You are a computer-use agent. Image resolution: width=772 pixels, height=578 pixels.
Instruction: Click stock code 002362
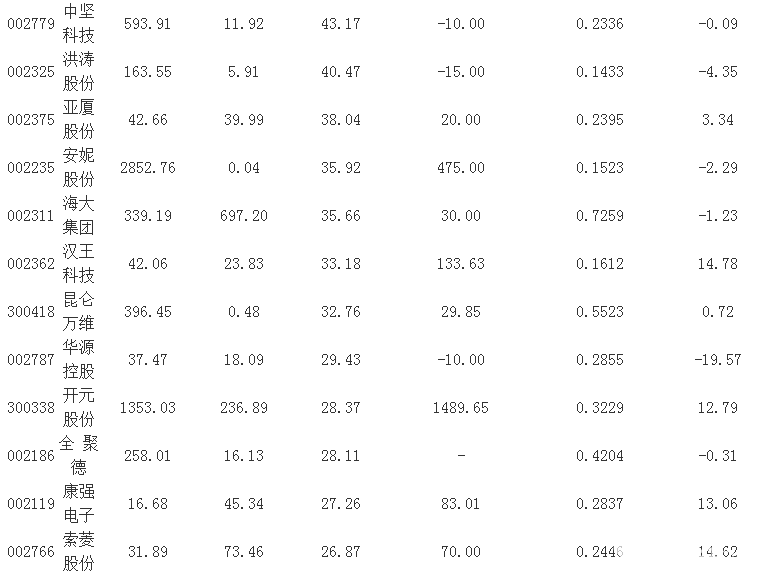click(29, 264)
